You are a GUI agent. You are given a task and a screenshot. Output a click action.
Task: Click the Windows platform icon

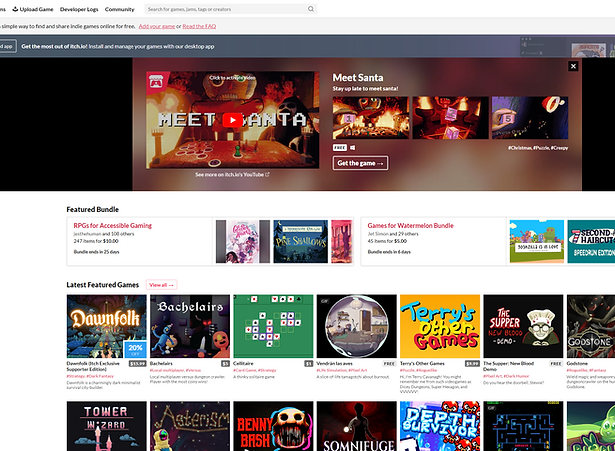[x=353, y=148]
